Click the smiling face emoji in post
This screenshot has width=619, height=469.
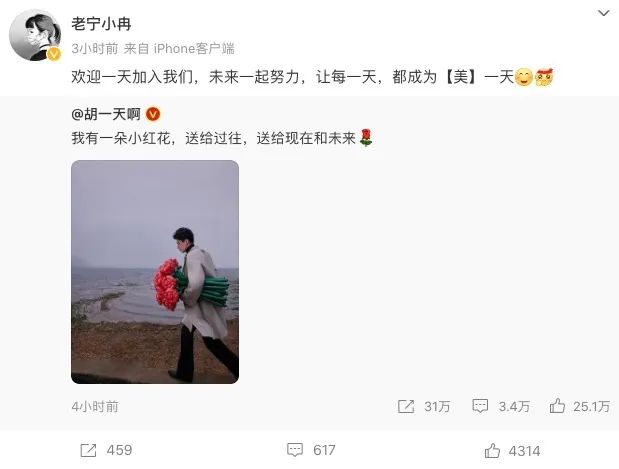coord(524,77)
